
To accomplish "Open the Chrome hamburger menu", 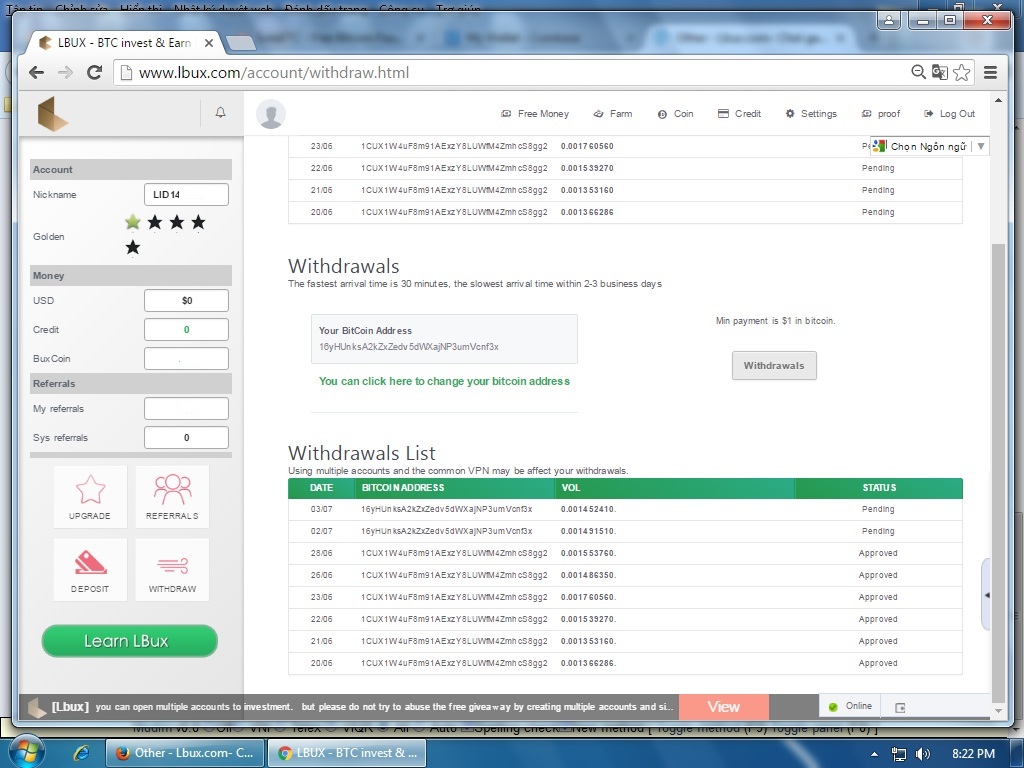I will coord(991,72).
